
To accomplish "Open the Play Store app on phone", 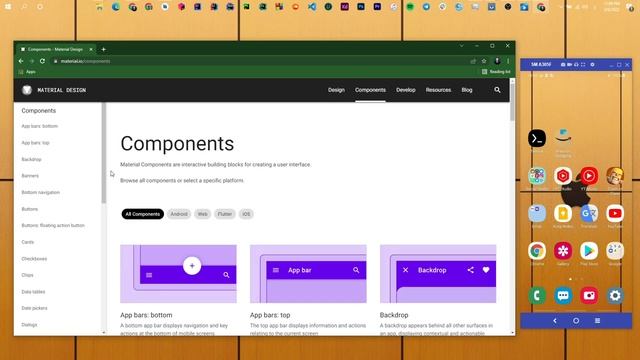I will 589,251.
